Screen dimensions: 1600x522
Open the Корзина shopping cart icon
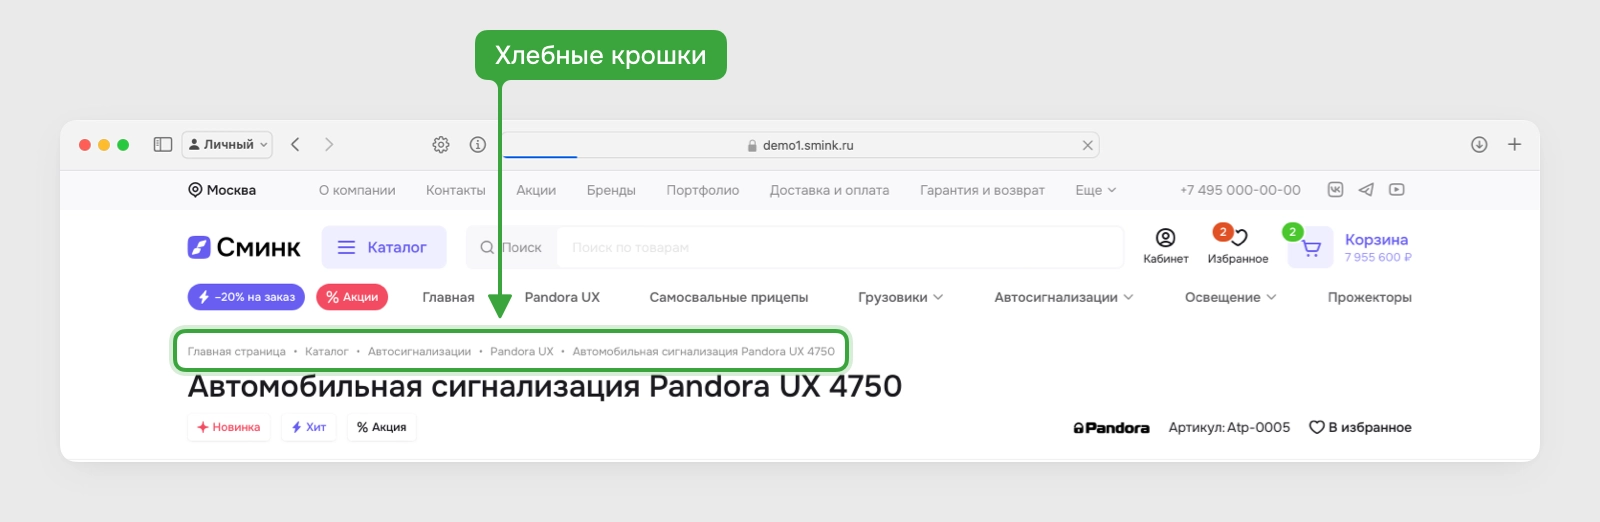click(1310, 247)
